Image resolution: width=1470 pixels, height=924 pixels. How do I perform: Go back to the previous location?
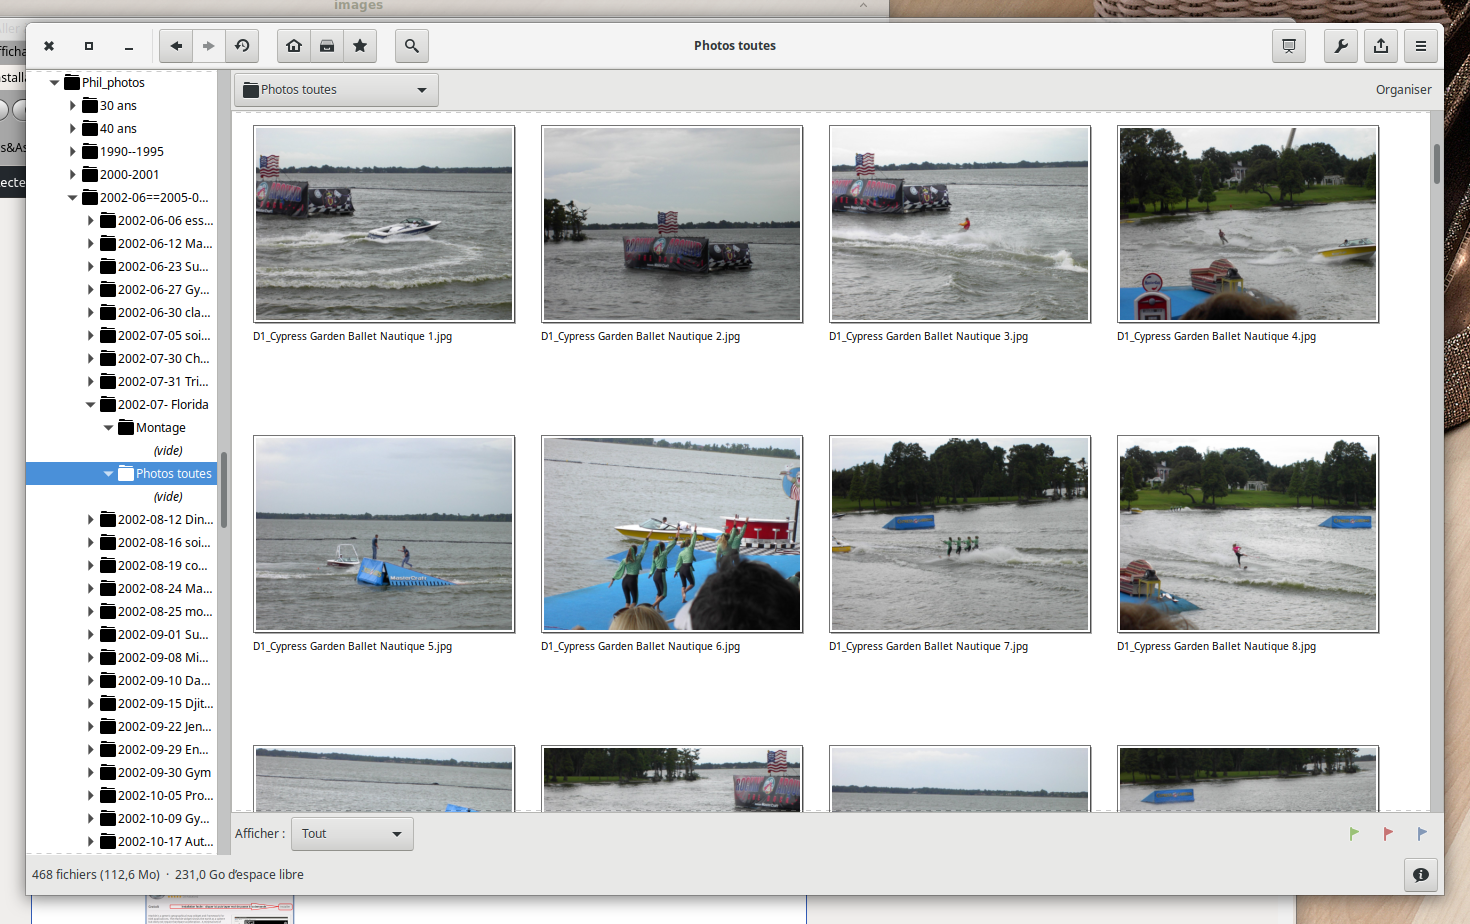click(176, 46)
